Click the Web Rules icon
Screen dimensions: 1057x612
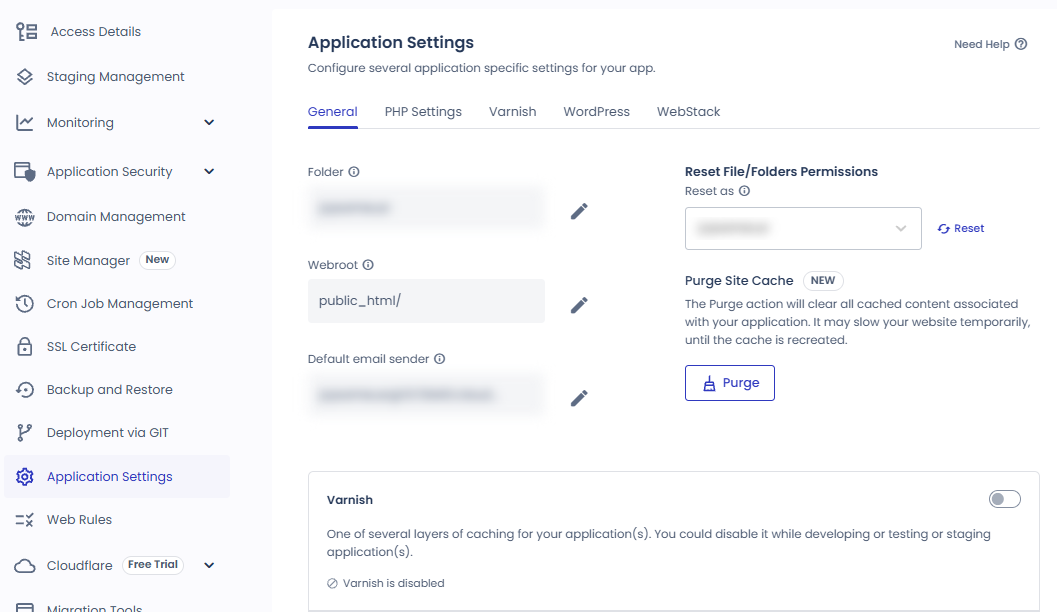pos(24,520)
